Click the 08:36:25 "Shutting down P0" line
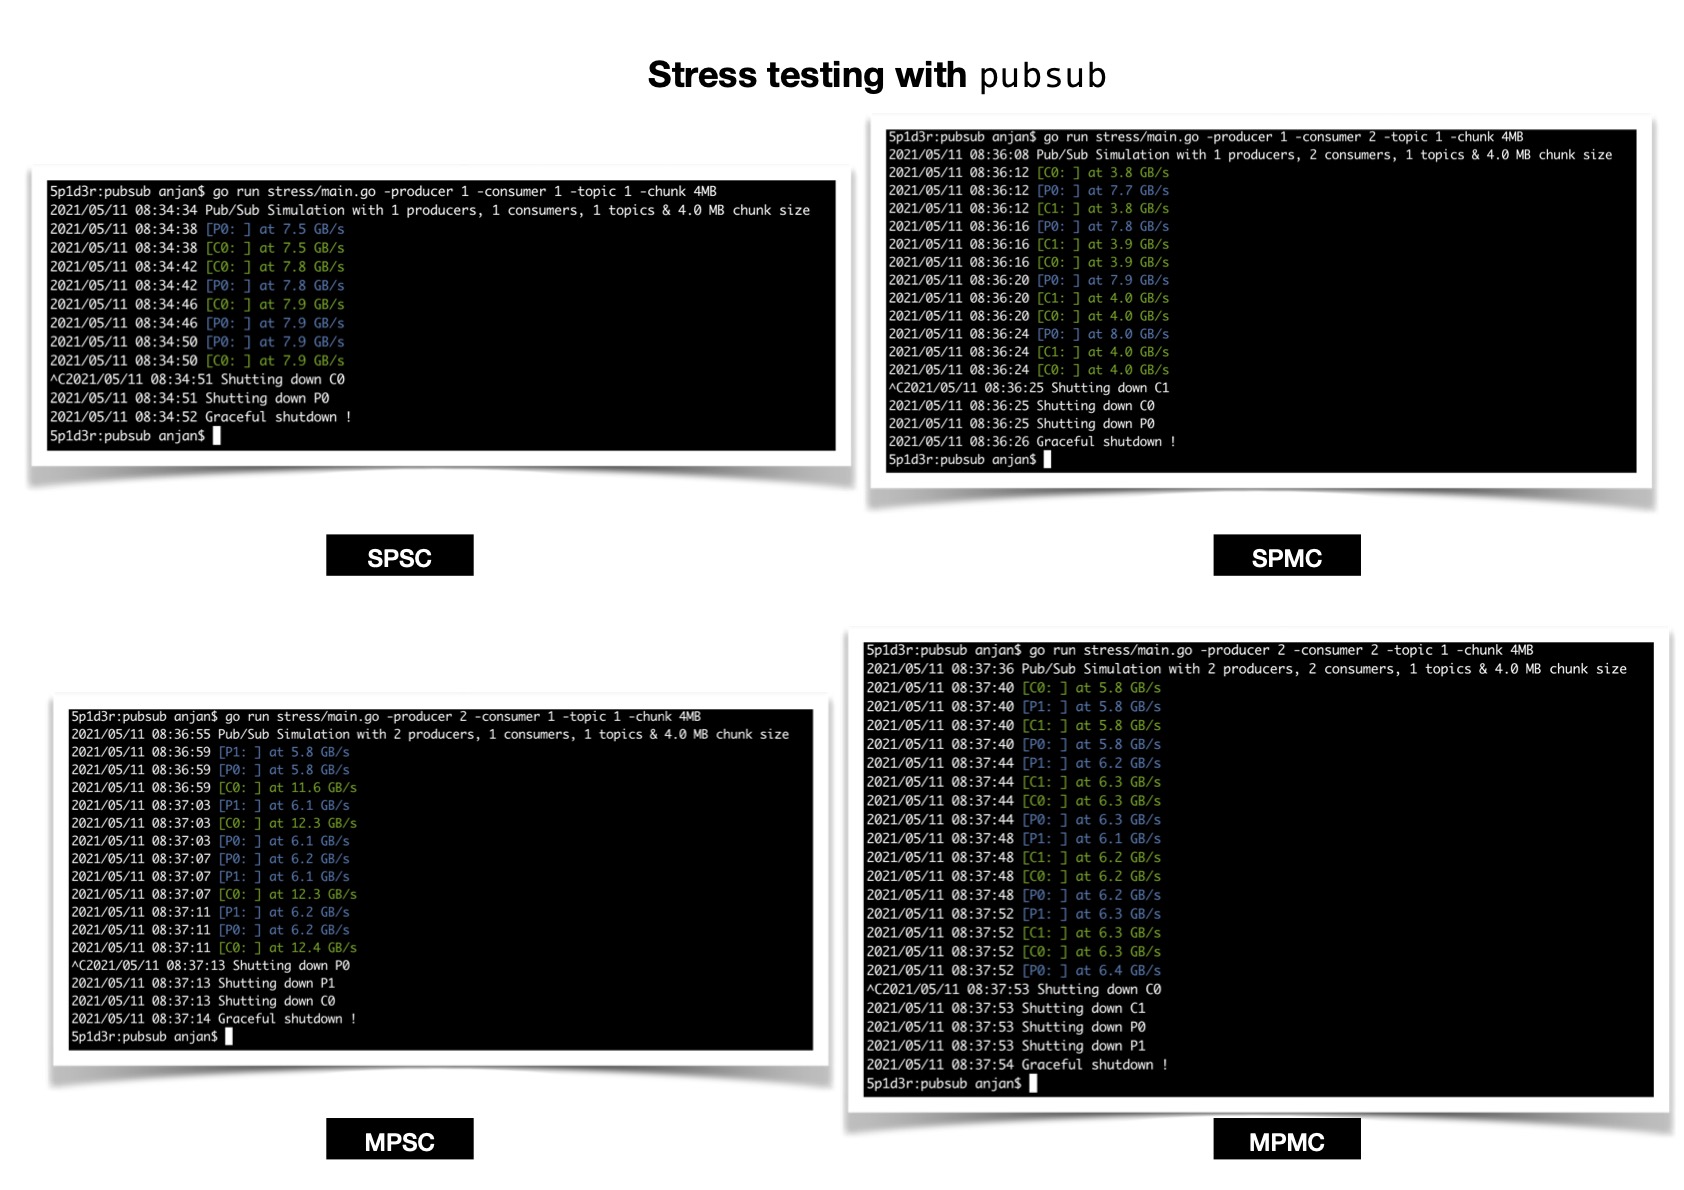 tap(1021, 424)
